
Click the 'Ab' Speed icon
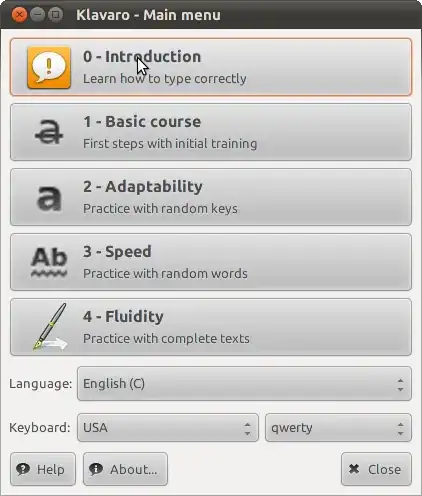tap(49, 262)
